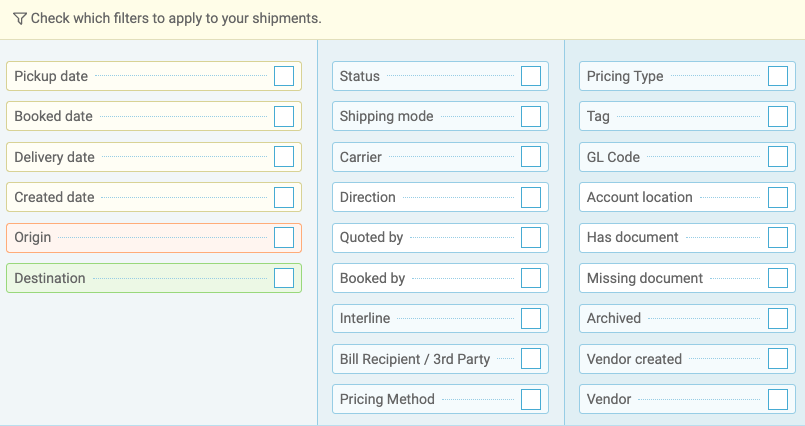Select the Created date filter checkbox
The height and width of the screenshot is (426, 805).
[x=284, y=197]
